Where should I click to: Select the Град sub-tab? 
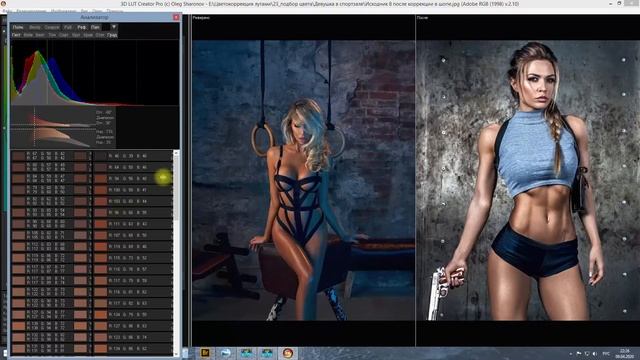pyautogui.click(x=112, y=35)
